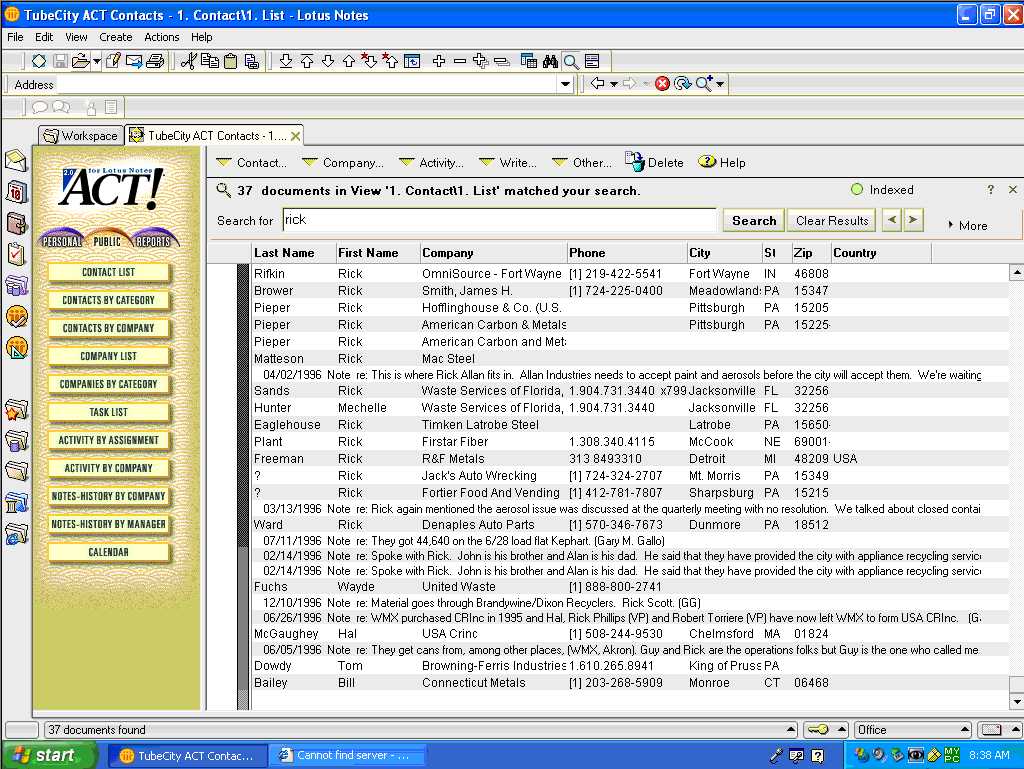
Task: Click the edit document pencil icon
Action: (x=113, y=61)
